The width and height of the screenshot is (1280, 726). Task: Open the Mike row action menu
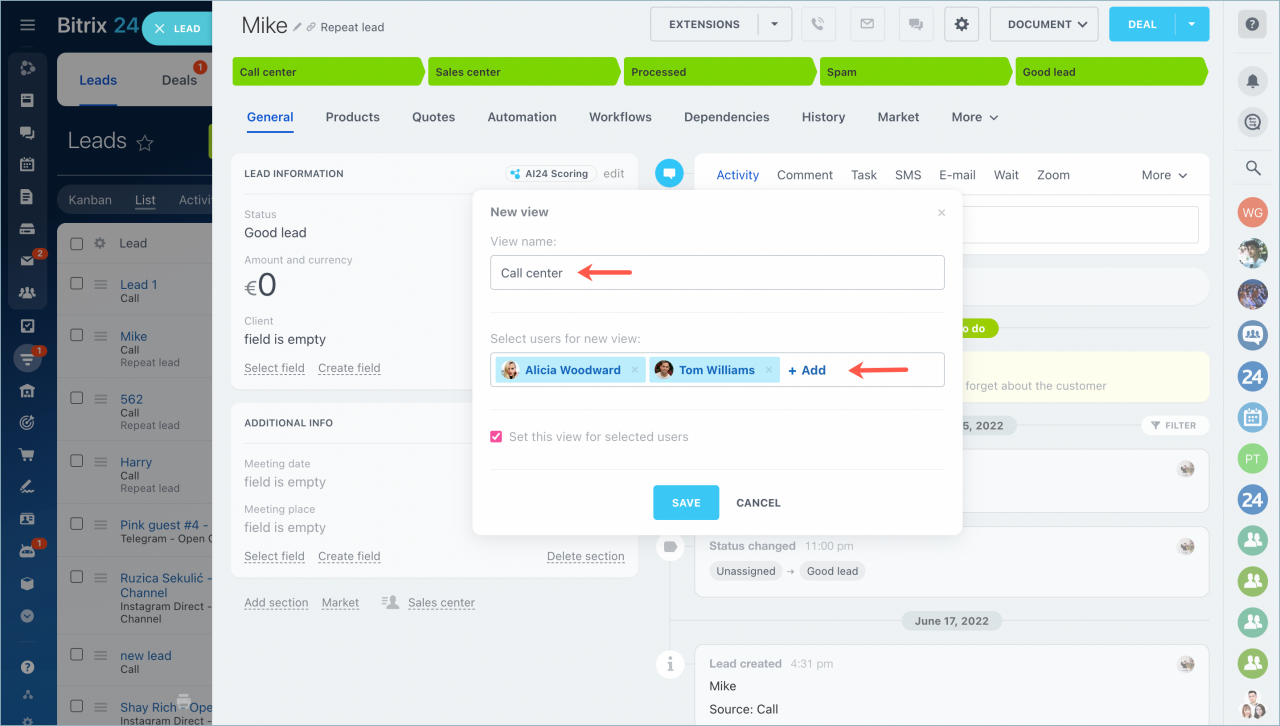[101, 337]
